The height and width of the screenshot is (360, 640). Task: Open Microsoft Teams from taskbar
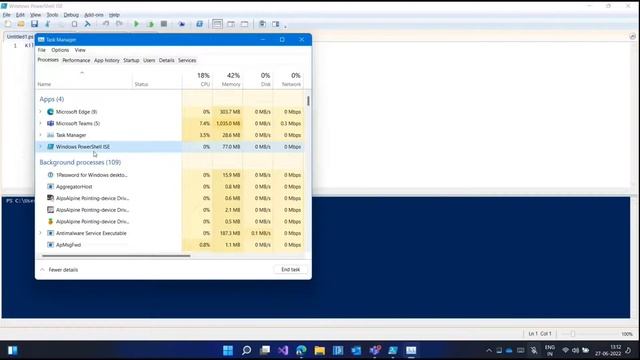(x=375, y=350)
